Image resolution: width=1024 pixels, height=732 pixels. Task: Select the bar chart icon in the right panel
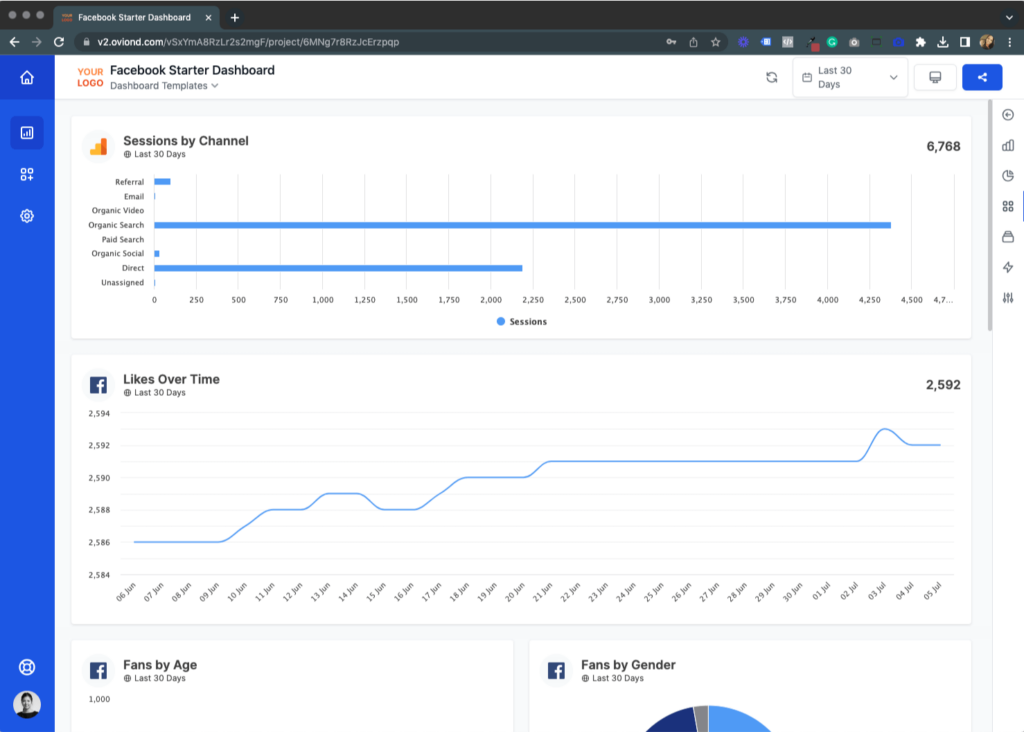[x=1008, y=145]
